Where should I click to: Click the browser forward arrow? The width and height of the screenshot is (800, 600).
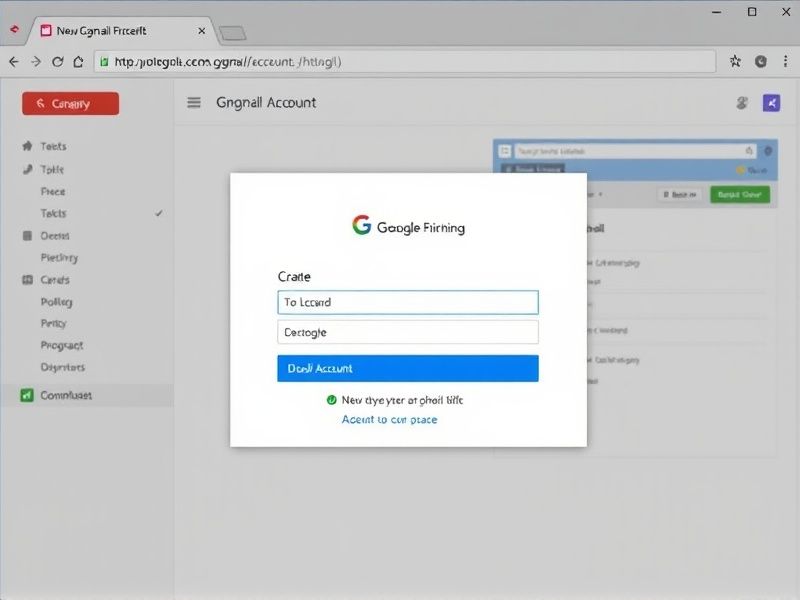click(36, 62)
